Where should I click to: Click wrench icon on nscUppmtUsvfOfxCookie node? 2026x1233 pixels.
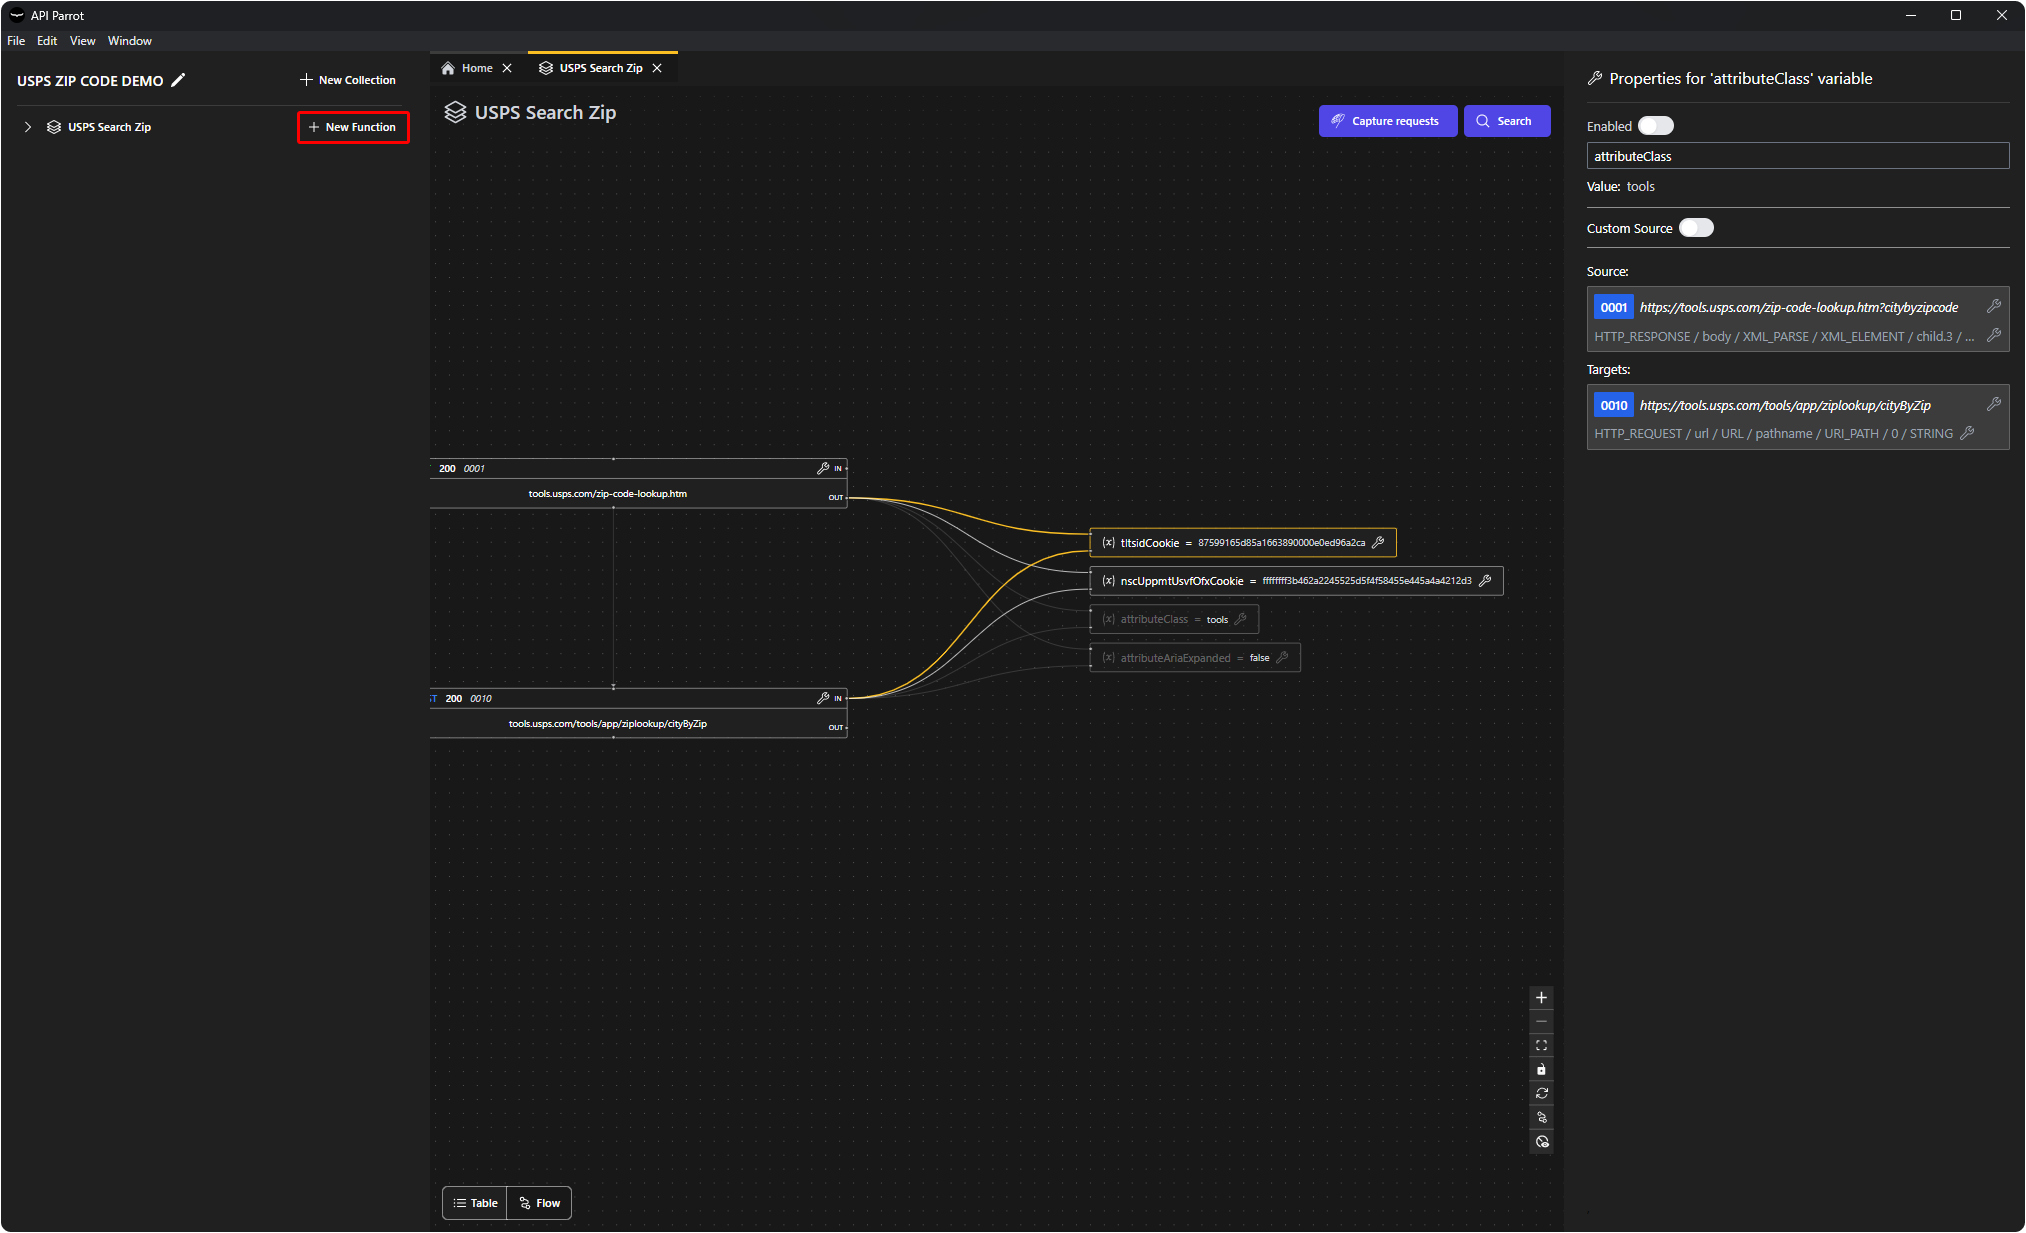click(1485, 580)
